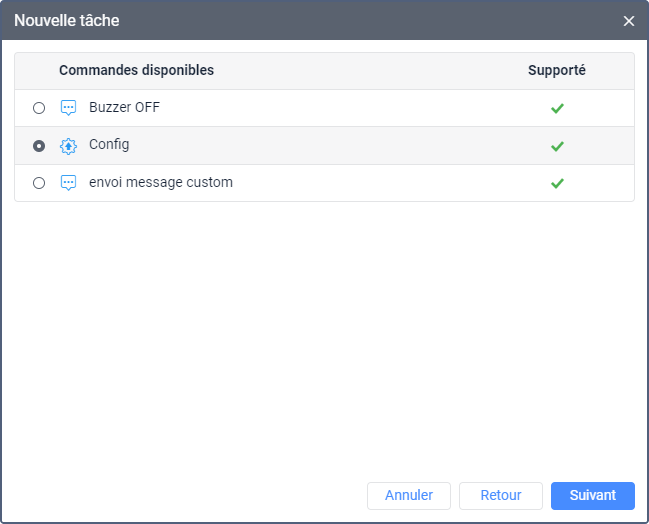
Task: Go back with the Retour button
Action: [500, 495]
